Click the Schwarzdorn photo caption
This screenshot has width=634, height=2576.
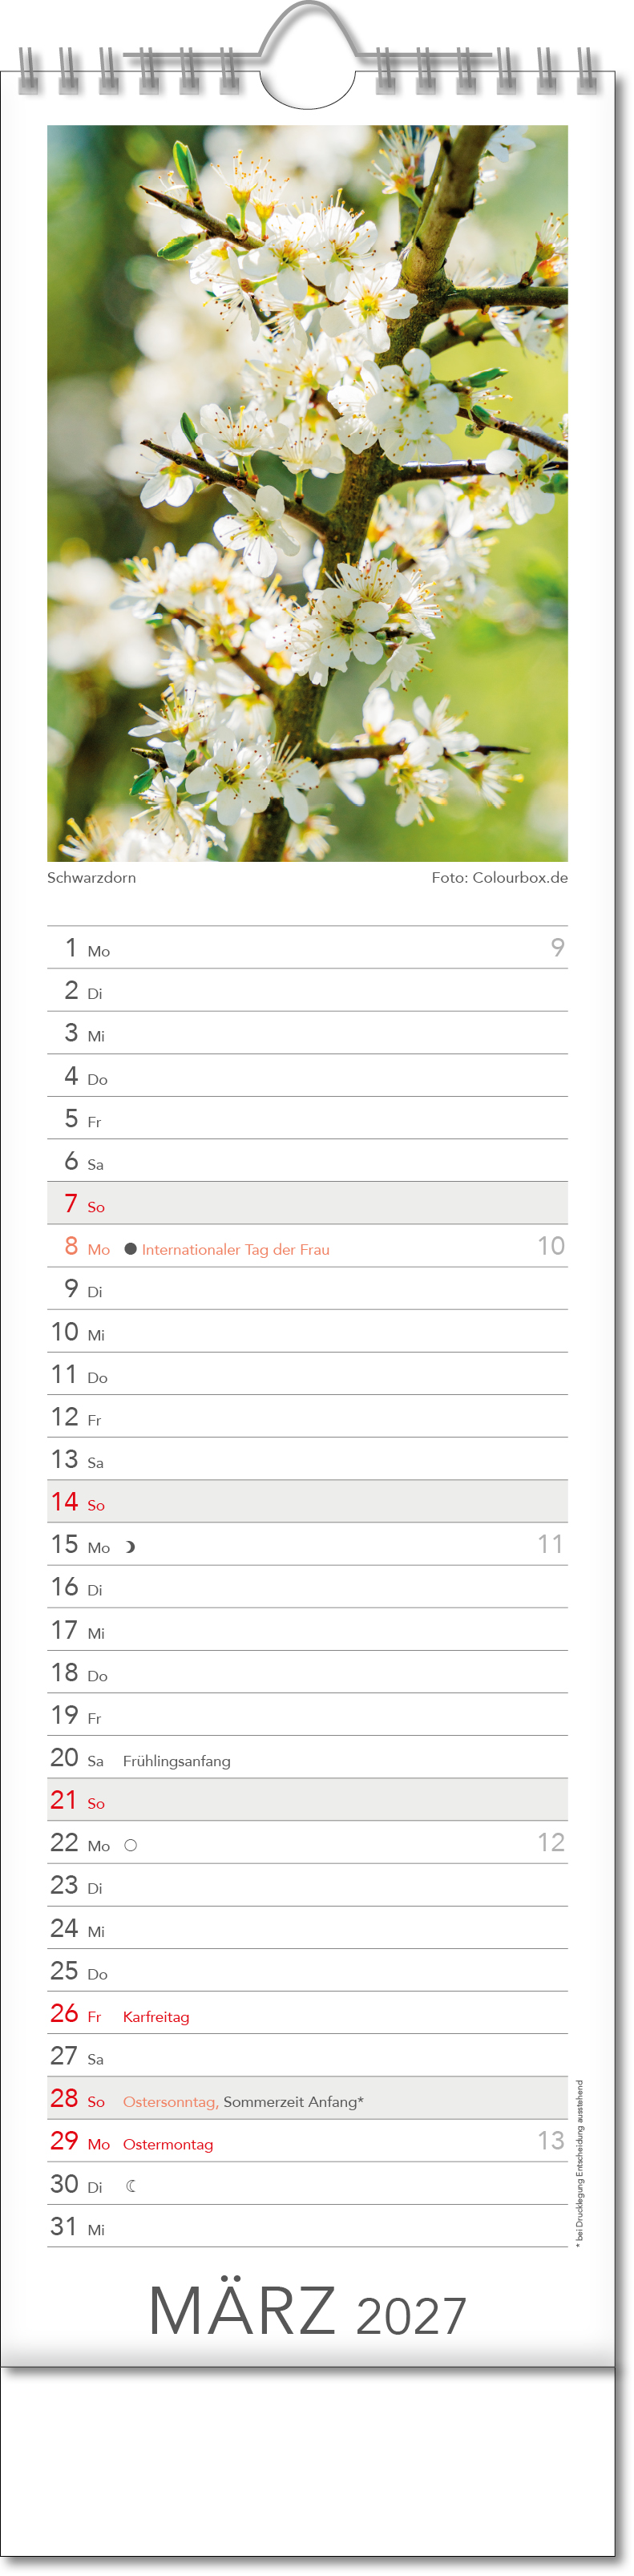coord(92,877)
